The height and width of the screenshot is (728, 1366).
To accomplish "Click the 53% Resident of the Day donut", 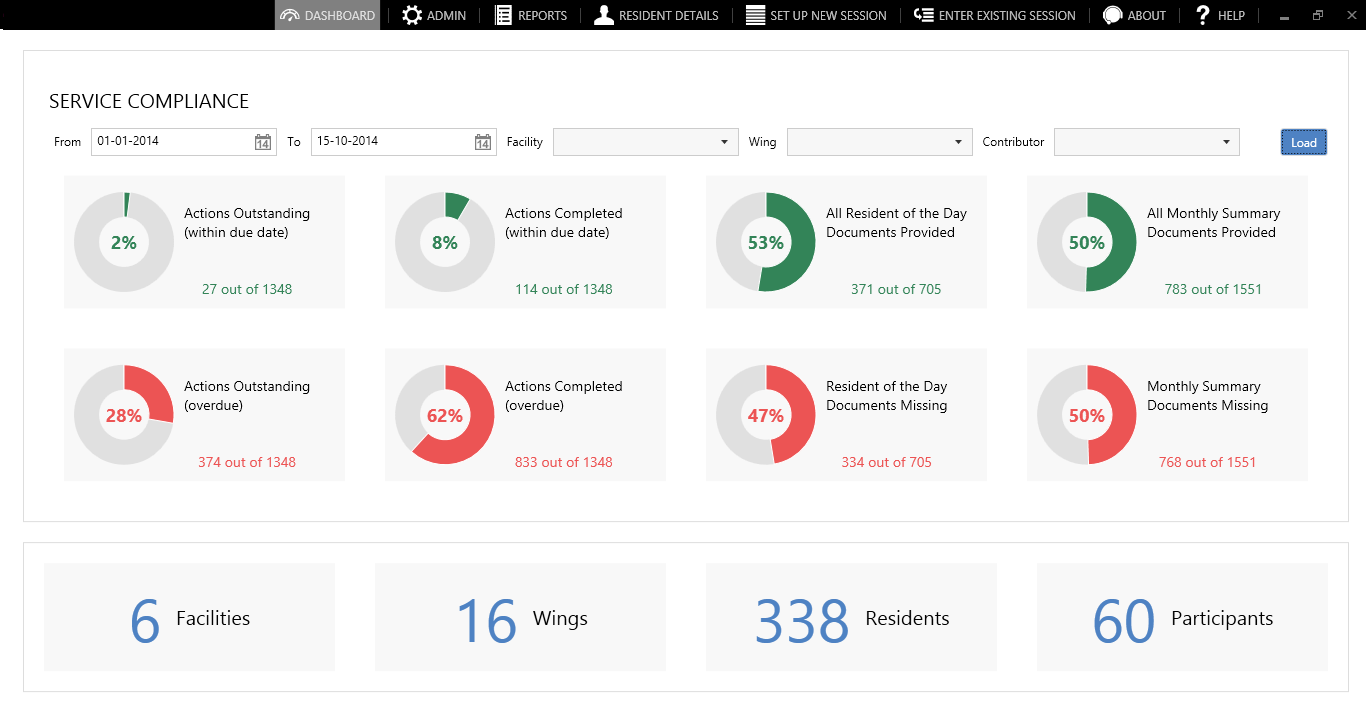I will click(766, 242).
